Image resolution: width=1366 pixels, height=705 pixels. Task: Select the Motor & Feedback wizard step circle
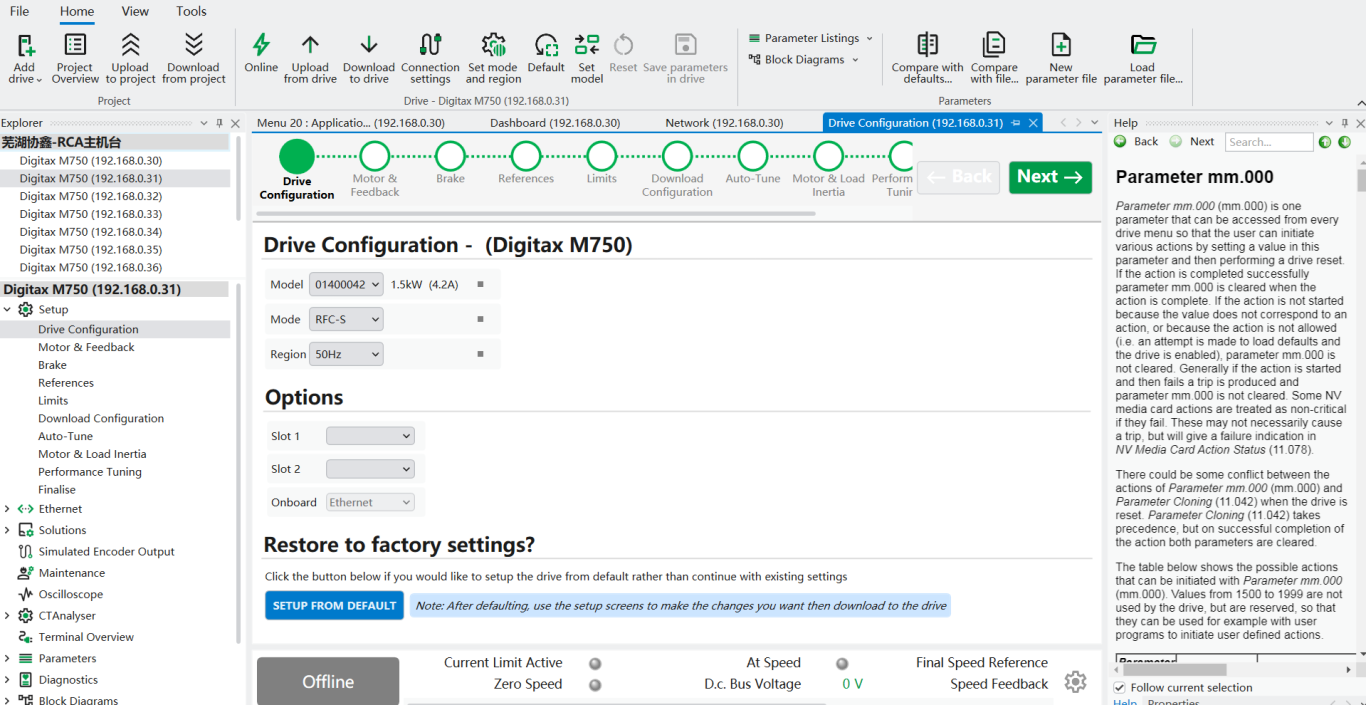[374, 156]
